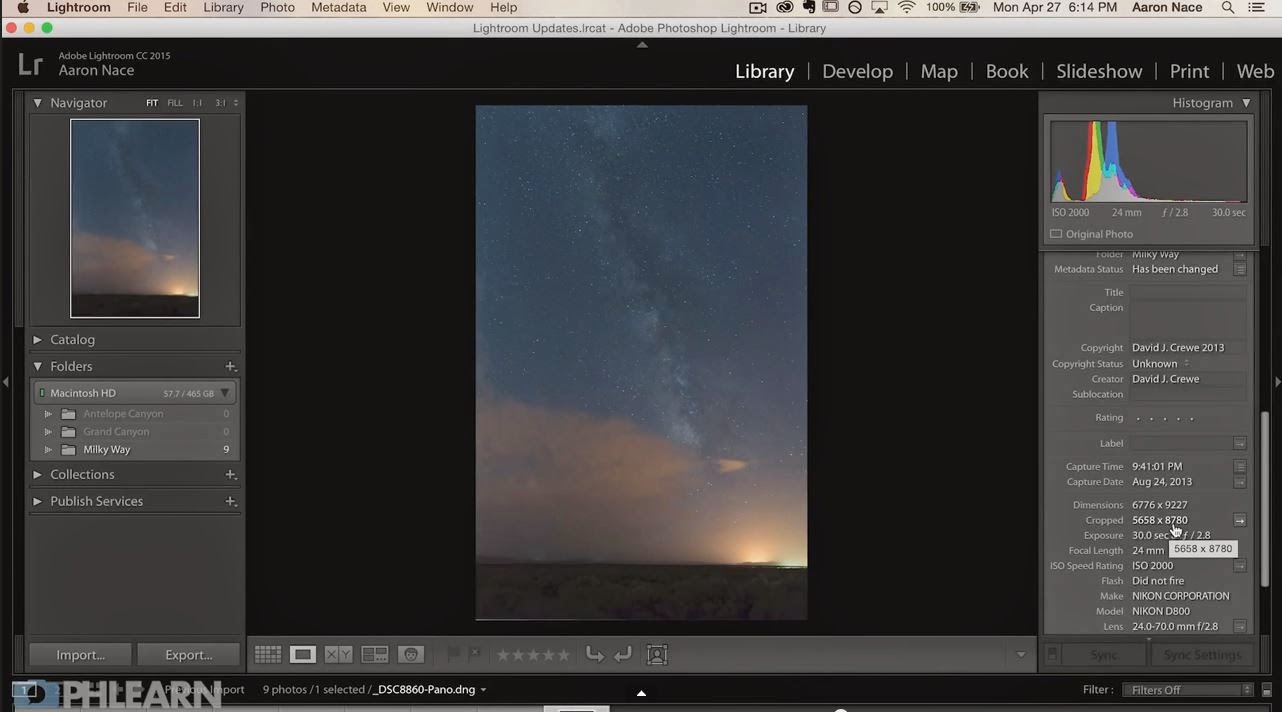Viewport: 1282px width, 712px height.
Task: Click the Export button
Action: 188,654
